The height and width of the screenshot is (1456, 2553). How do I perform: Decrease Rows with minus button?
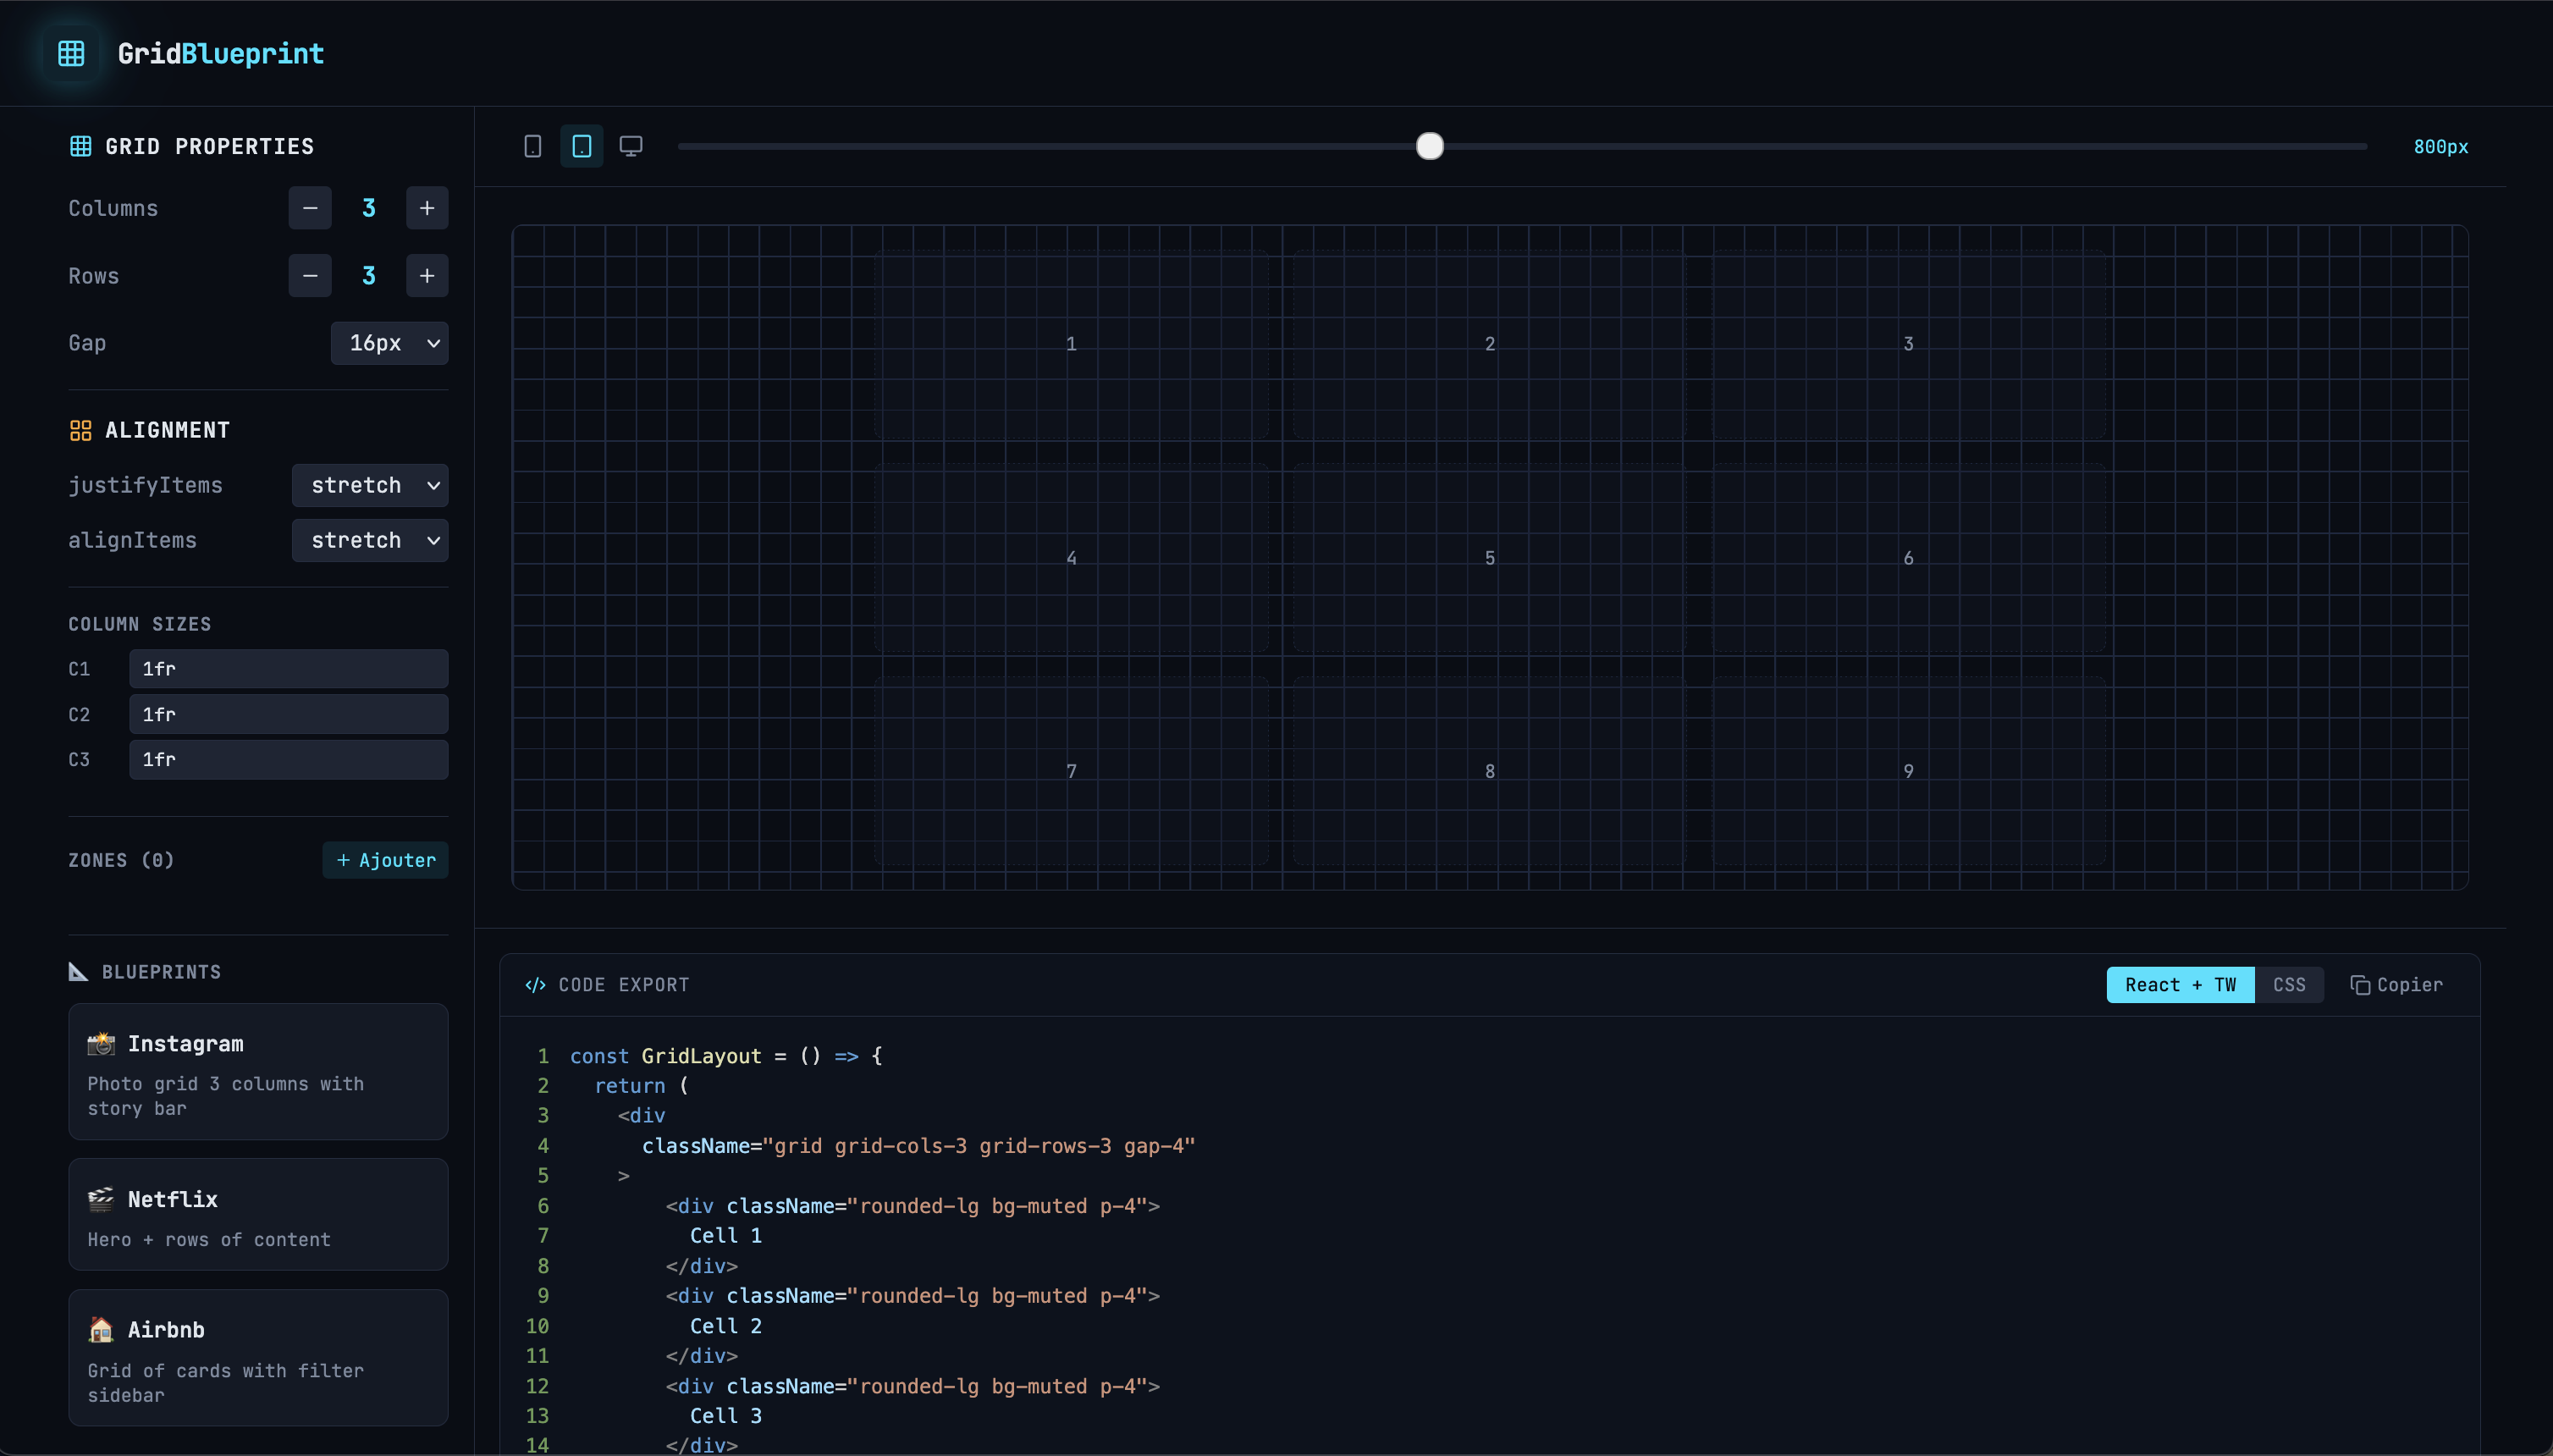(310, 276)
